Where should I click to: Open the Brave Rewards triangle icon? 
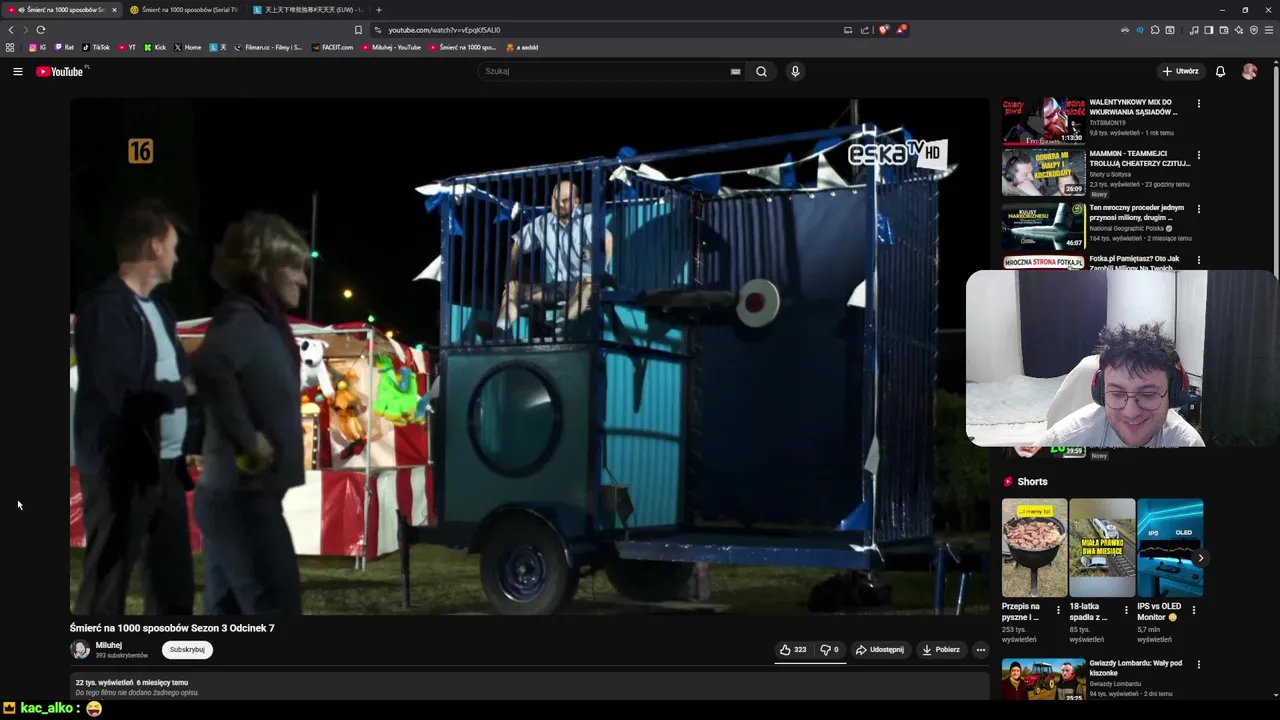[x=900, y=30]
